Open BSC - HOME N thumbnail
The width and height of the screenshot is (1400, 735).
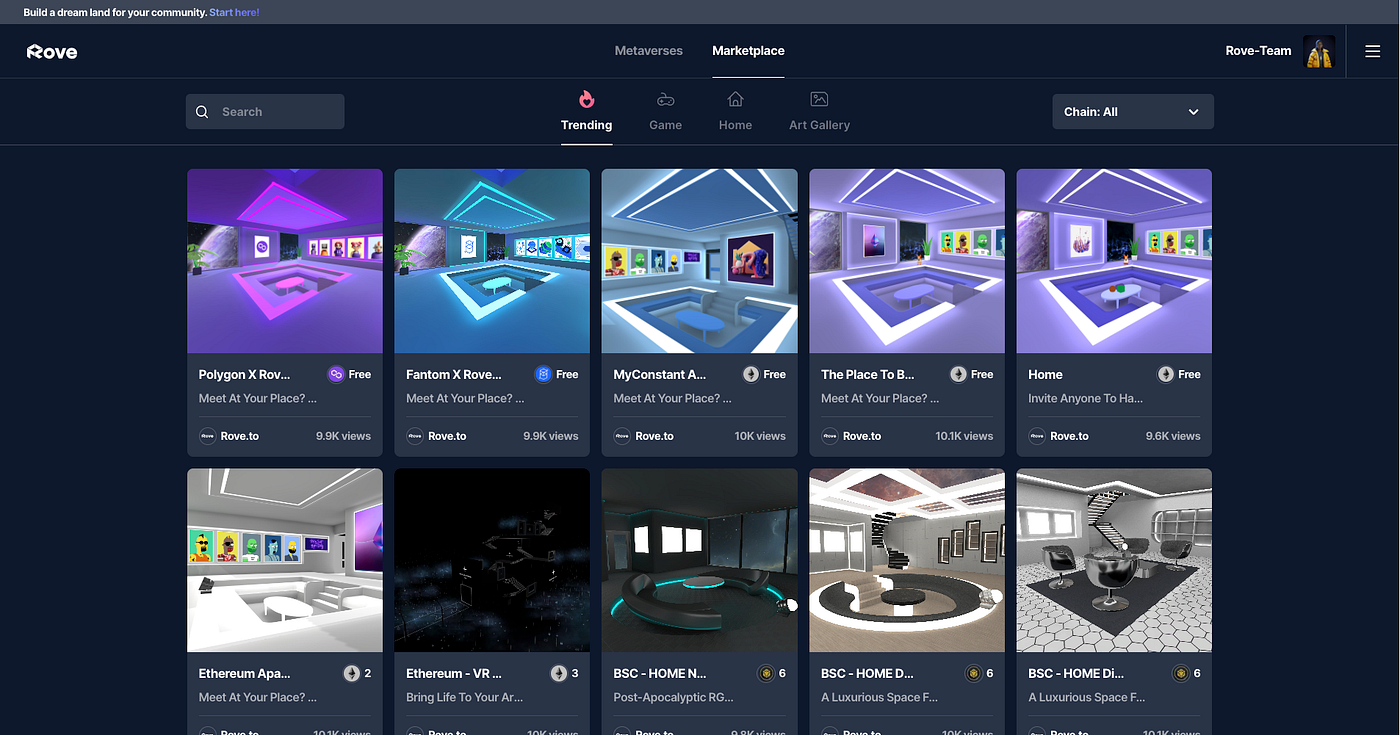700,560
